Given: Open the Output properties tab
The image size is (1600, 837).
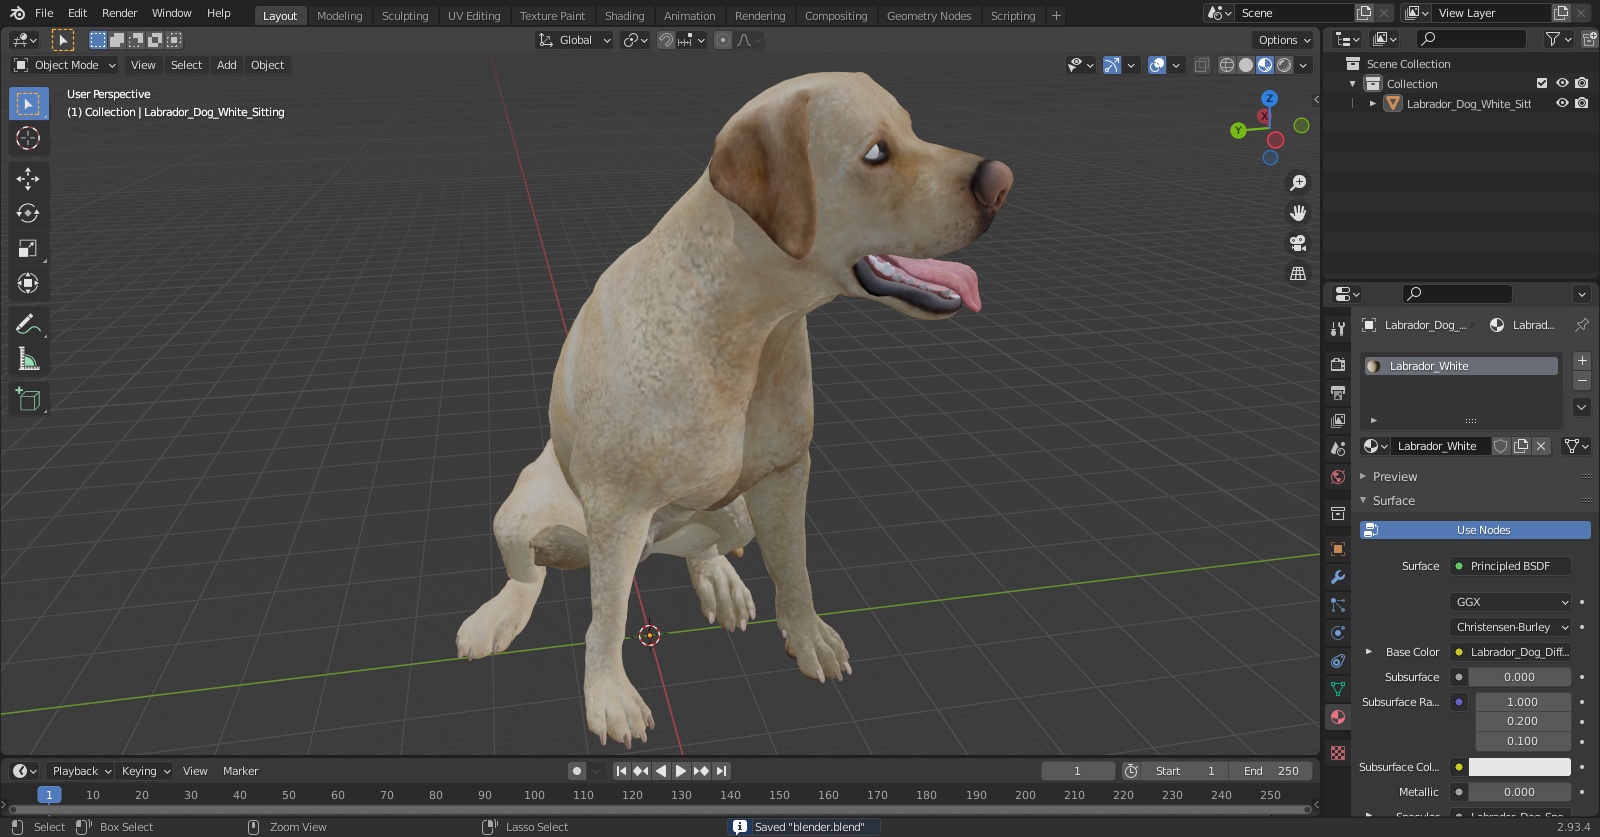Looking at the screenshot, I should tap(1338, 393).
